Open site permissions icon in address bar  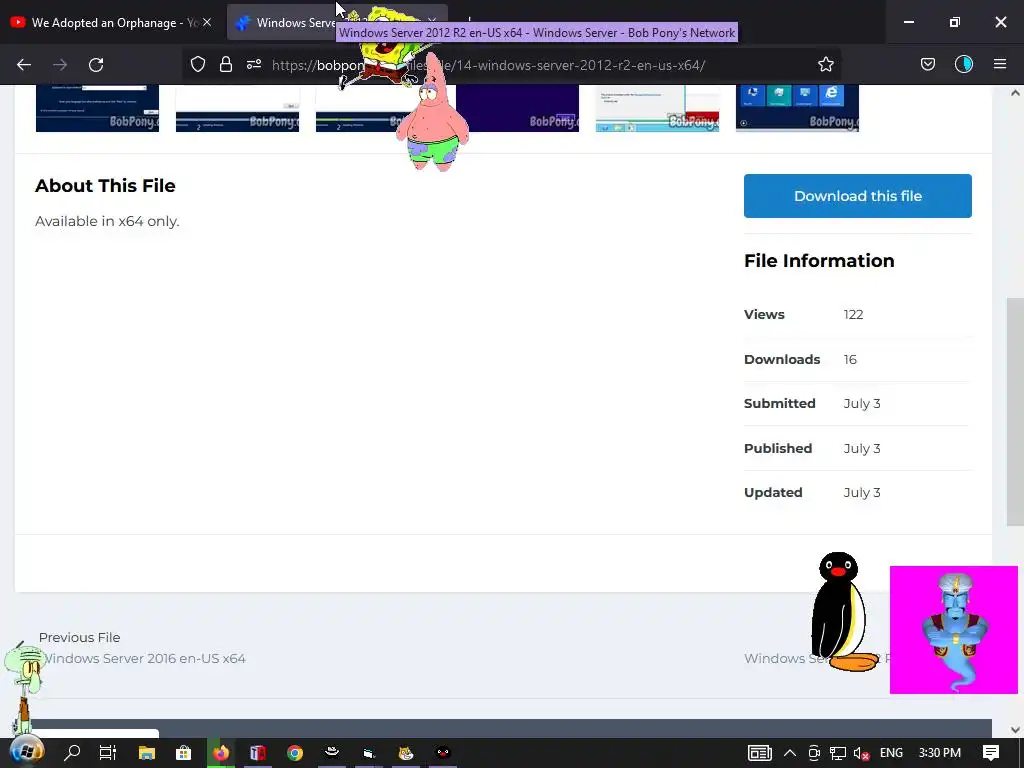pos(254,64)
